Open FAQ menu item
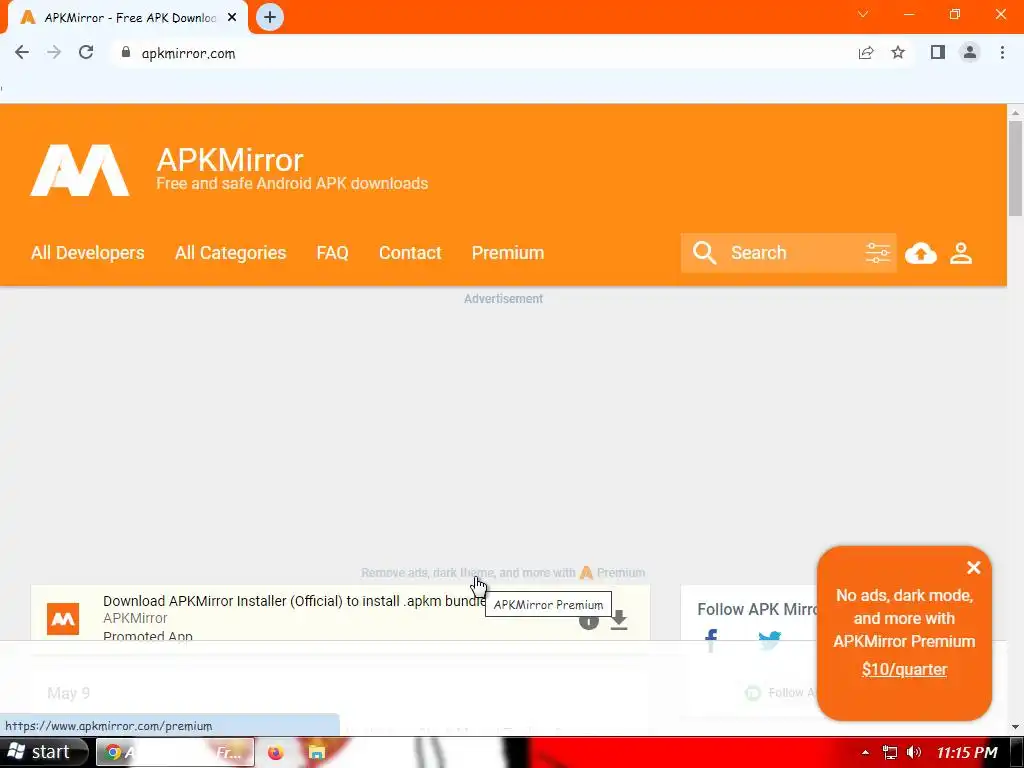This screenshot has height=768, width=1024. tap(332, 253)
